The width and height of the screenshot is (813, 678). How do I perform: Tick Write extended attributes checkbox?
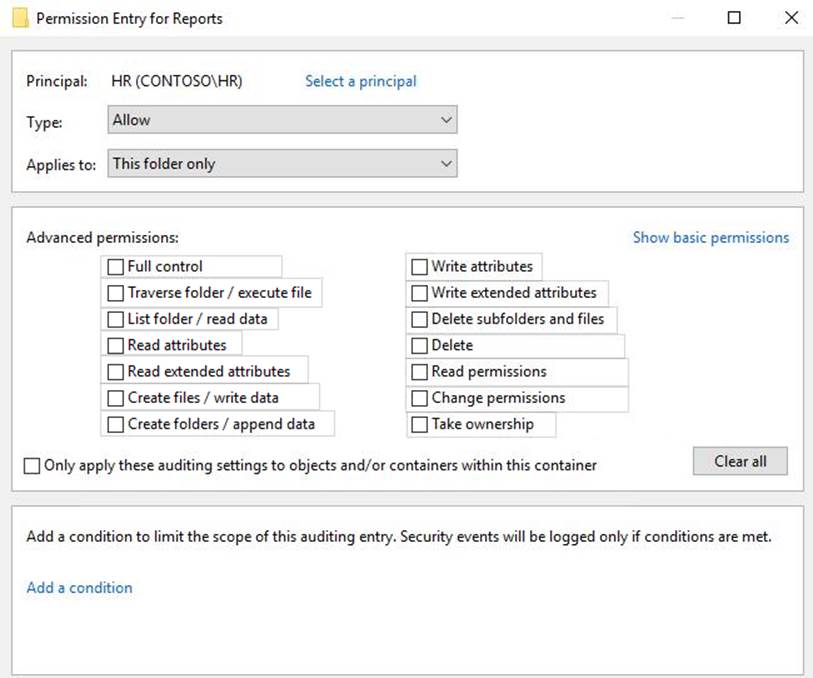[420, 293]
